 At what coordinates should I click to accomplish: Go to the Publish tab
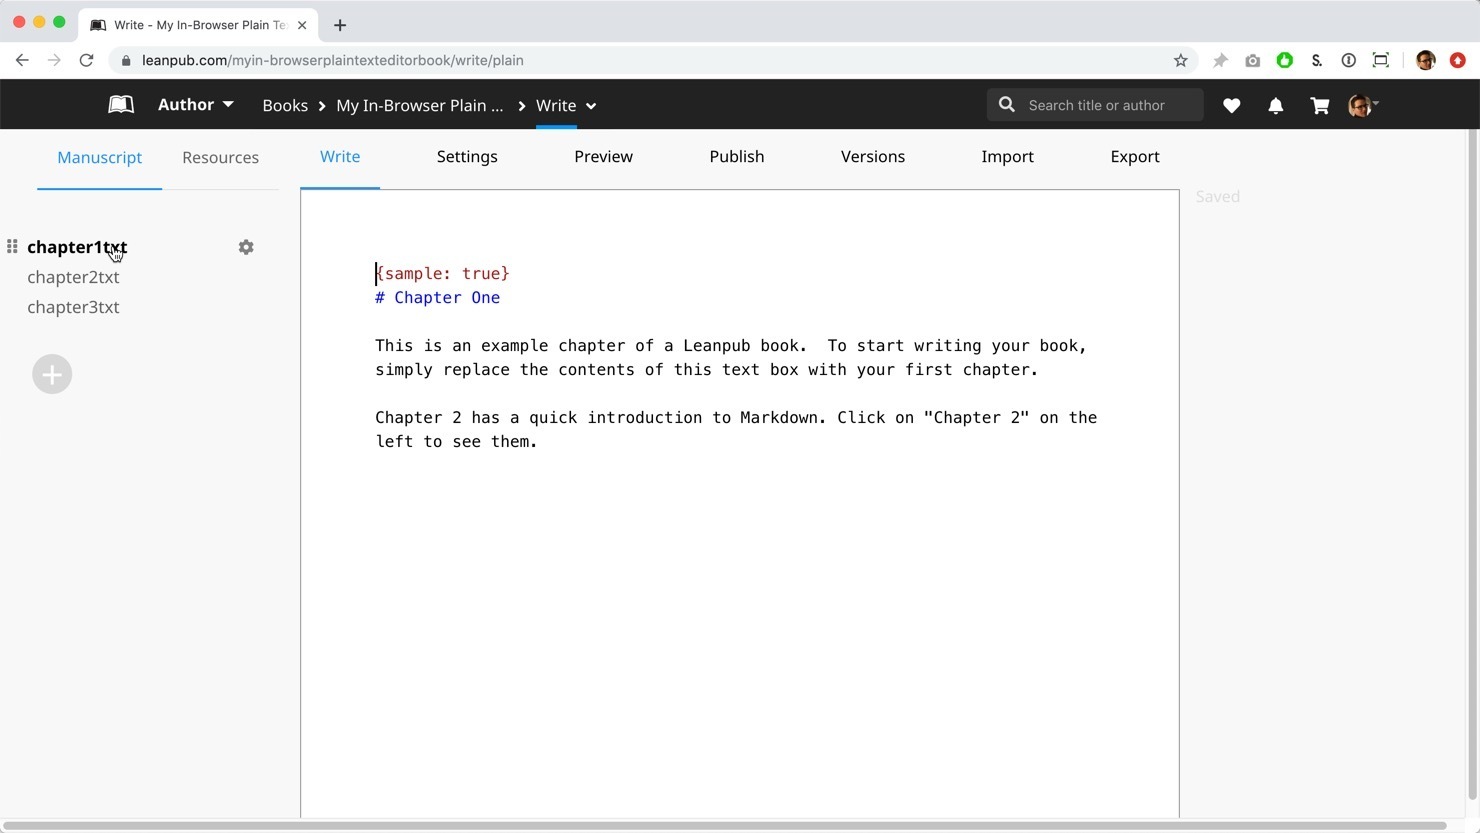(736, 157)
